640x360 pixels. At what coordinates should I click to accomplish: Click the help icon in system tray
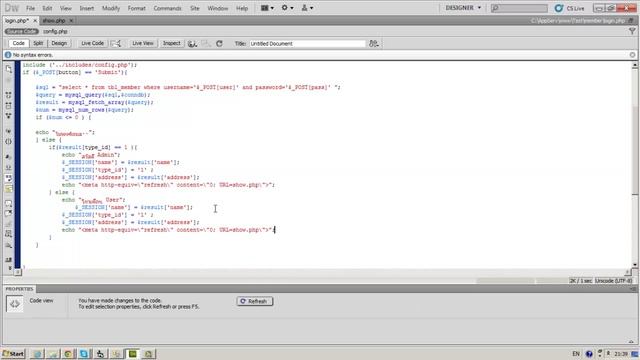point(589,354)
